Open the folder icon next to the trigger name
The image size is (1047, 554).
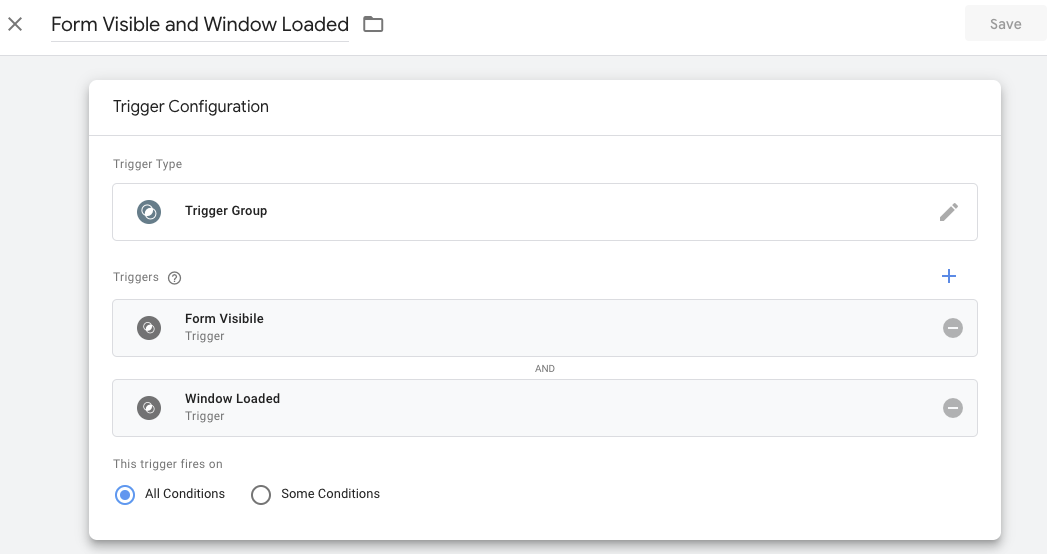click(373, 24)
